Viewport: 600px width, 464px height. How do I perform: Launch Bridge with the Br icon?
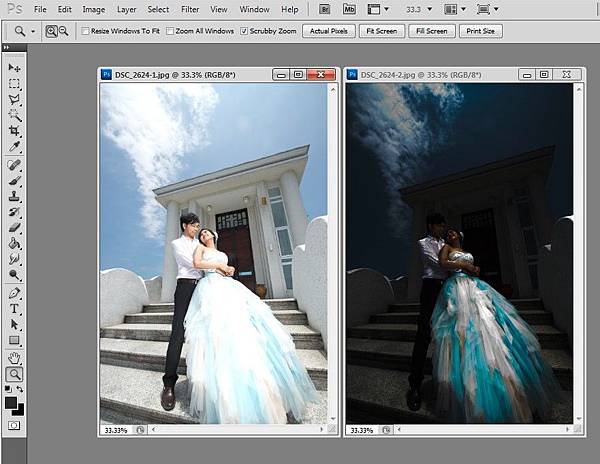pos(321,9)
